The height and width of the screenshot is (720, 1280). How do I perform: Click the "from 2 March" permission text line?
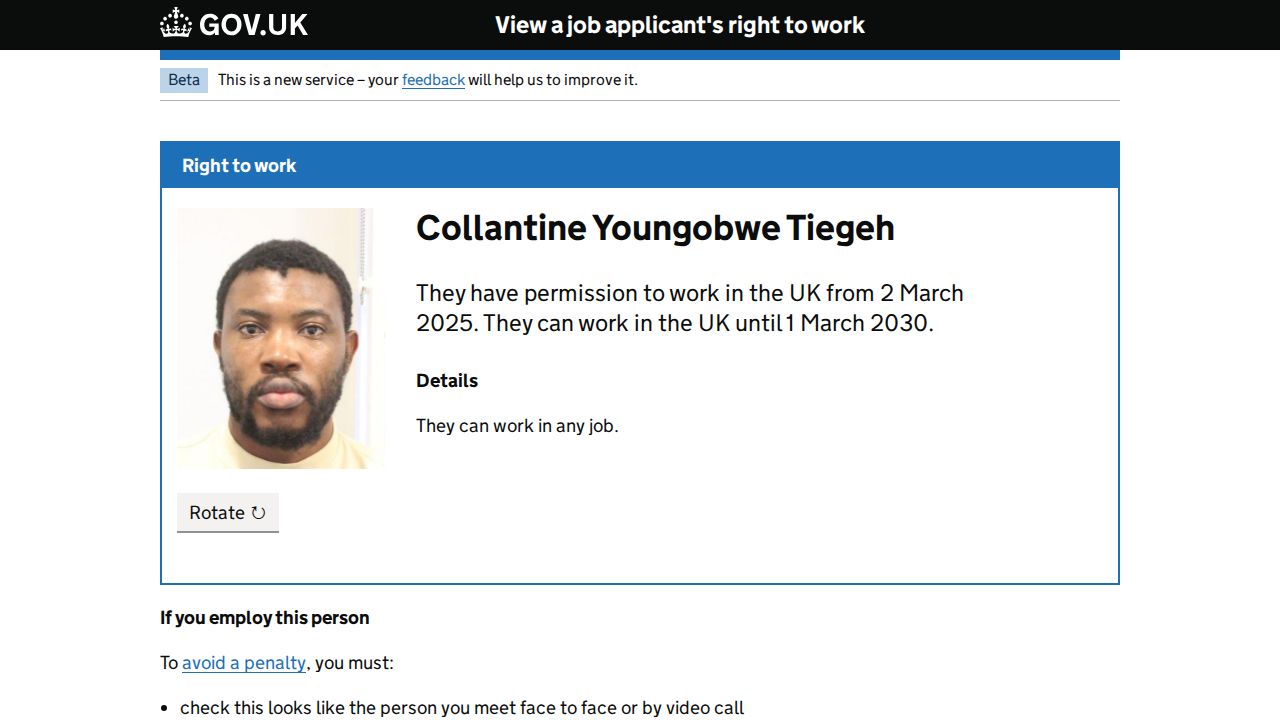(690, 293)
